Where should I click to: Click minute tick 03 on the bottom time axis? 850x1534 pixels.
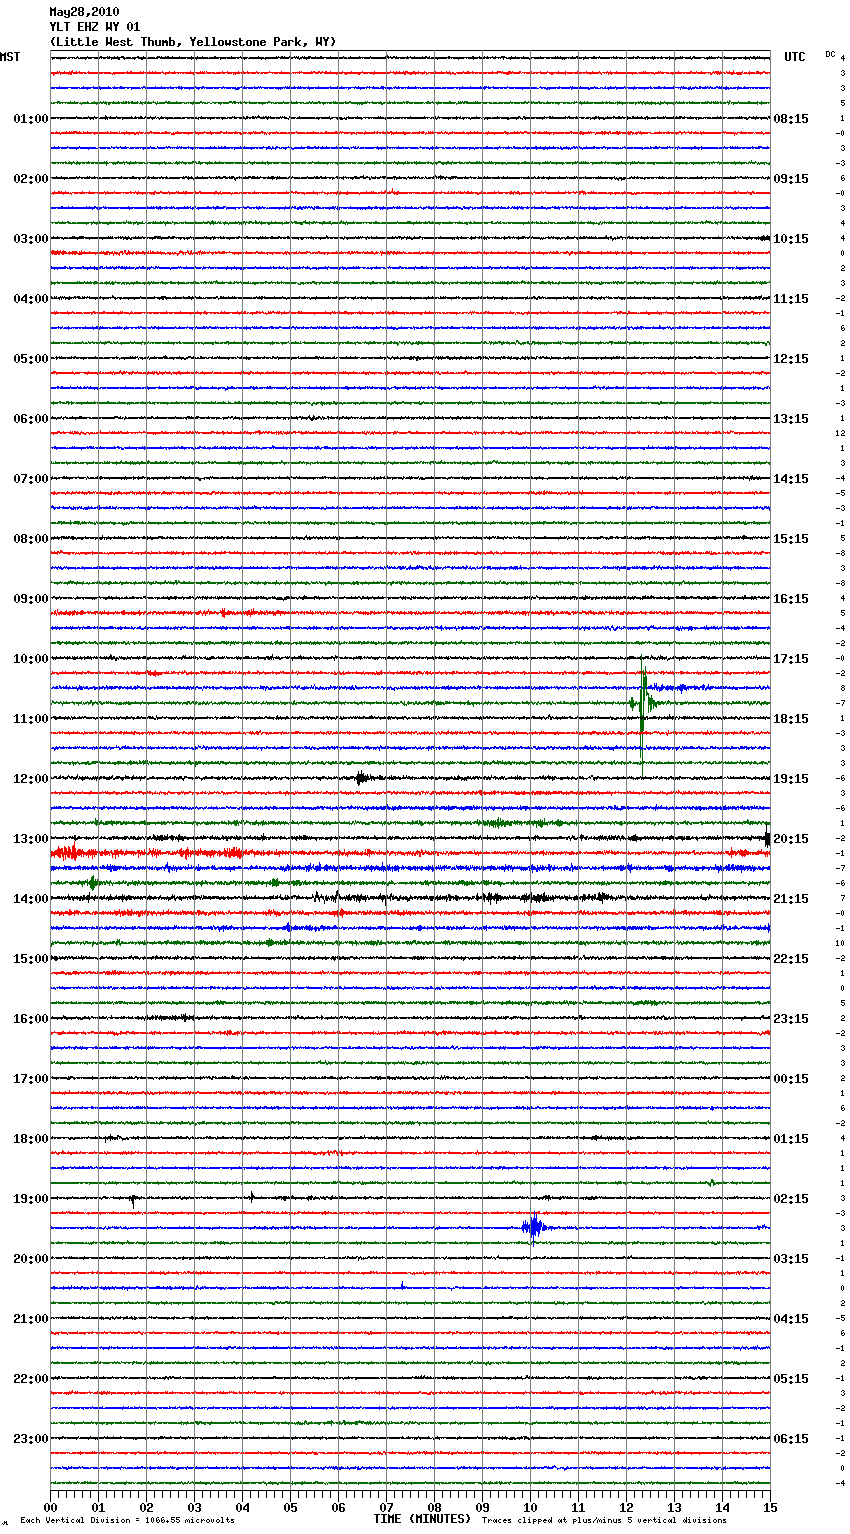[x=194, y=1507]
